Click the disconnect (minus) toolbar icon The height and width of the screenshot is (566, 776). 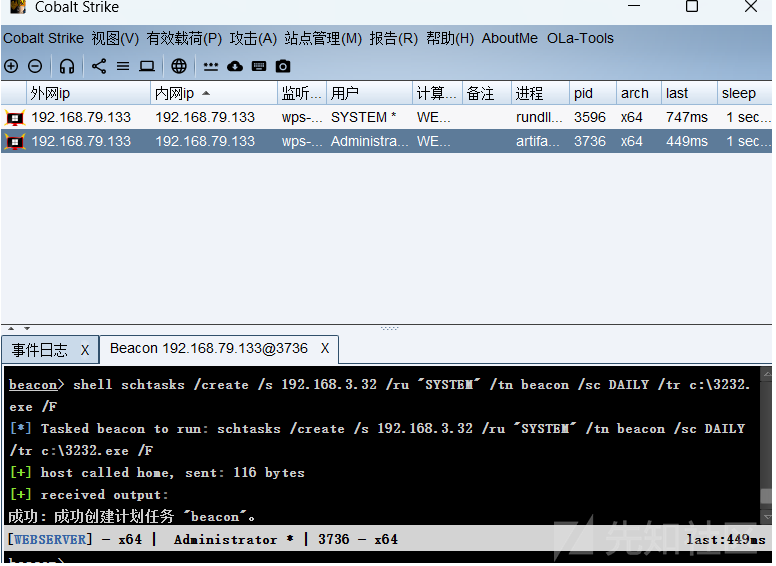pos(35,66)
